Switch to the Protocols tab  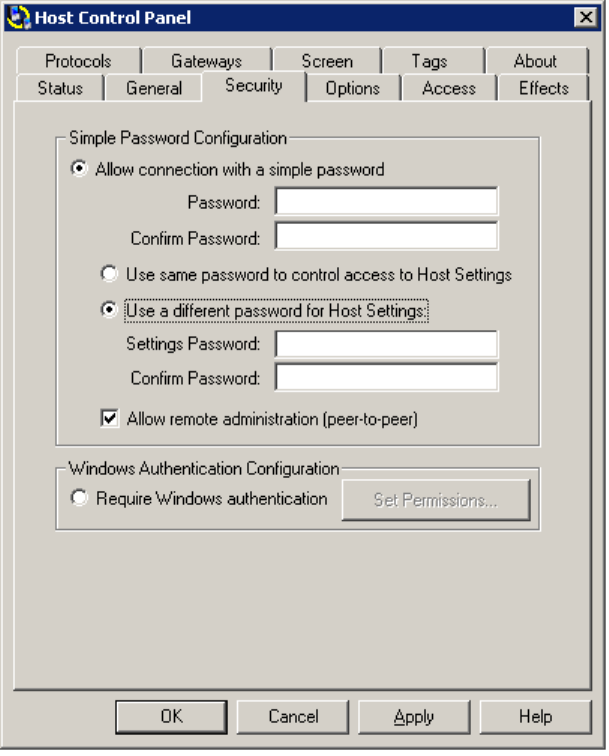pyautogui.click(x=78, y=61)
